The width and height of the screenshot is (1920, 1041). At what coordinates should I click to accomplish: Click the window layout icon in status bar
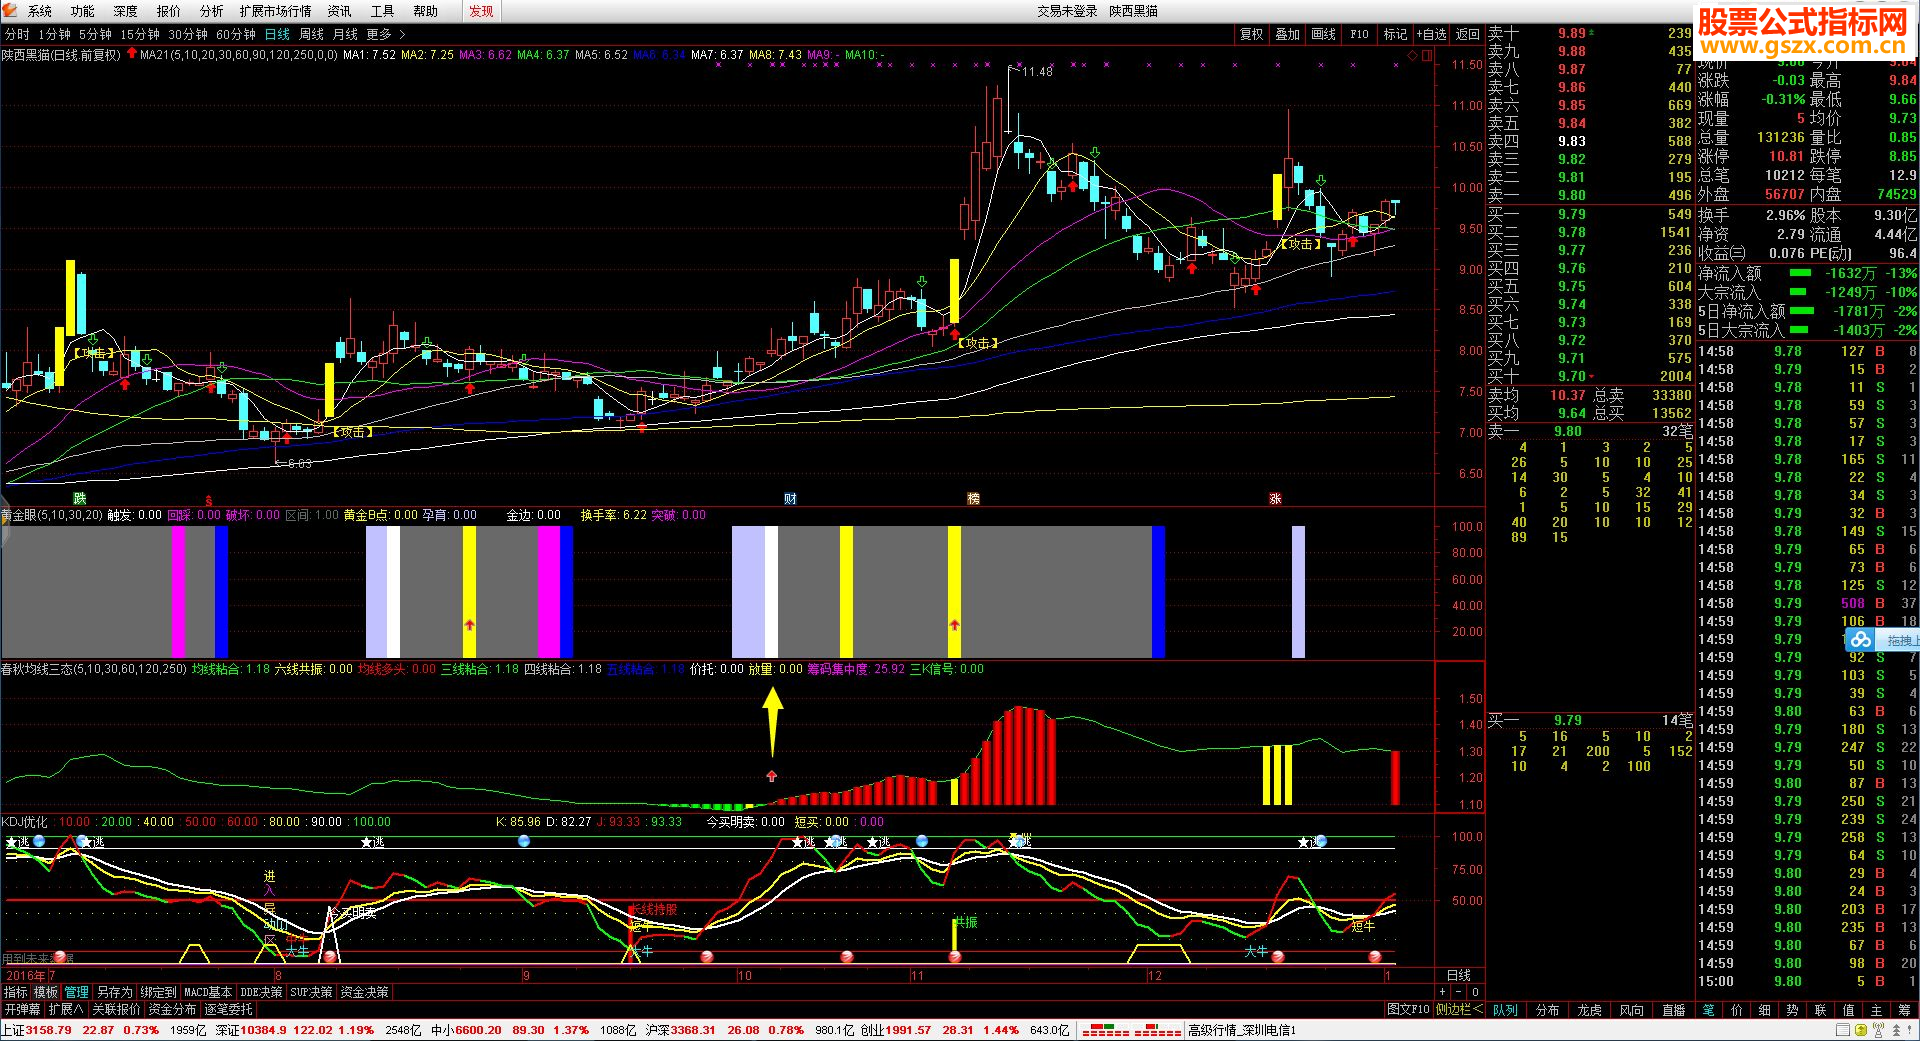point(1843,1030)
